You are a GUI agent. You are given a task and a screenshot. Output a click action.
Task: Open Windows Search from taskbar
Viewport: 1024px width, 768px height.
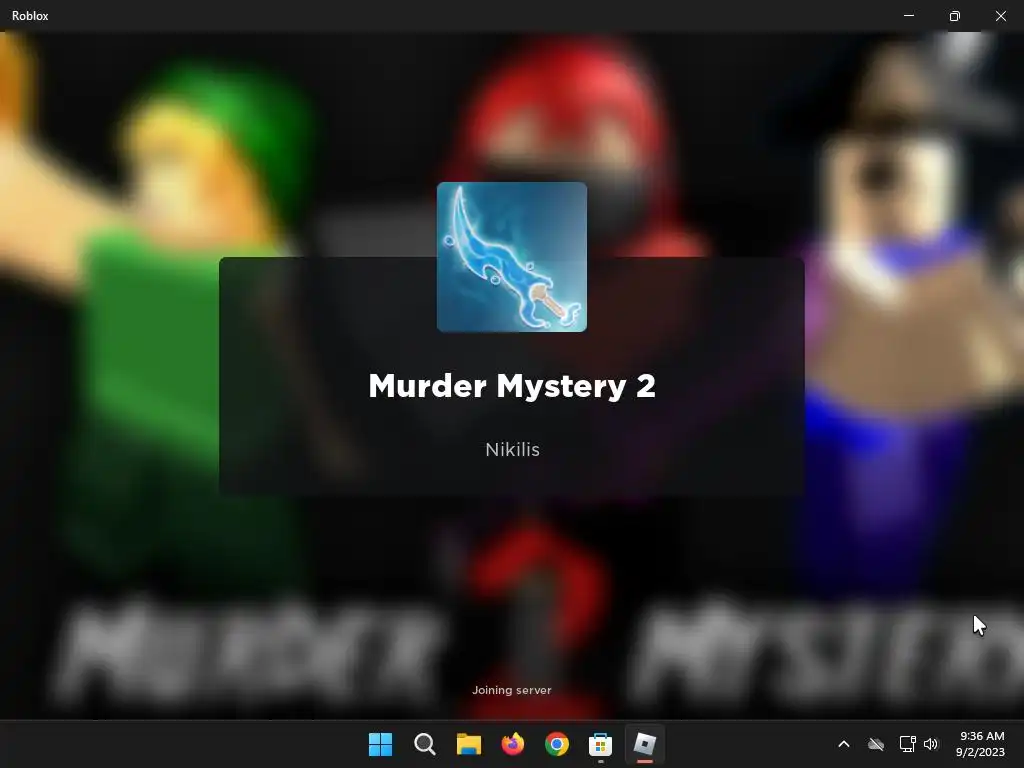[x=424, y=744]
